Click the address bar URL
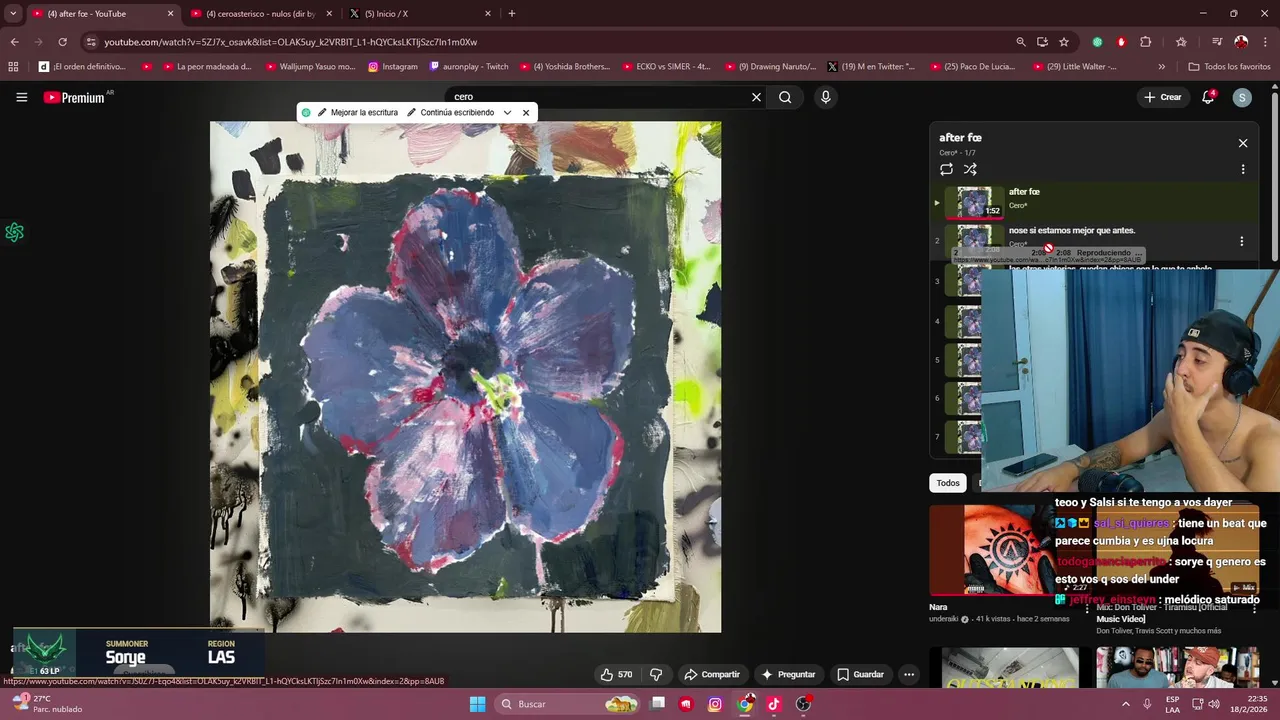Image resolution: width=1280 pixels, height=720 pixels. click(x=291, y=42)
